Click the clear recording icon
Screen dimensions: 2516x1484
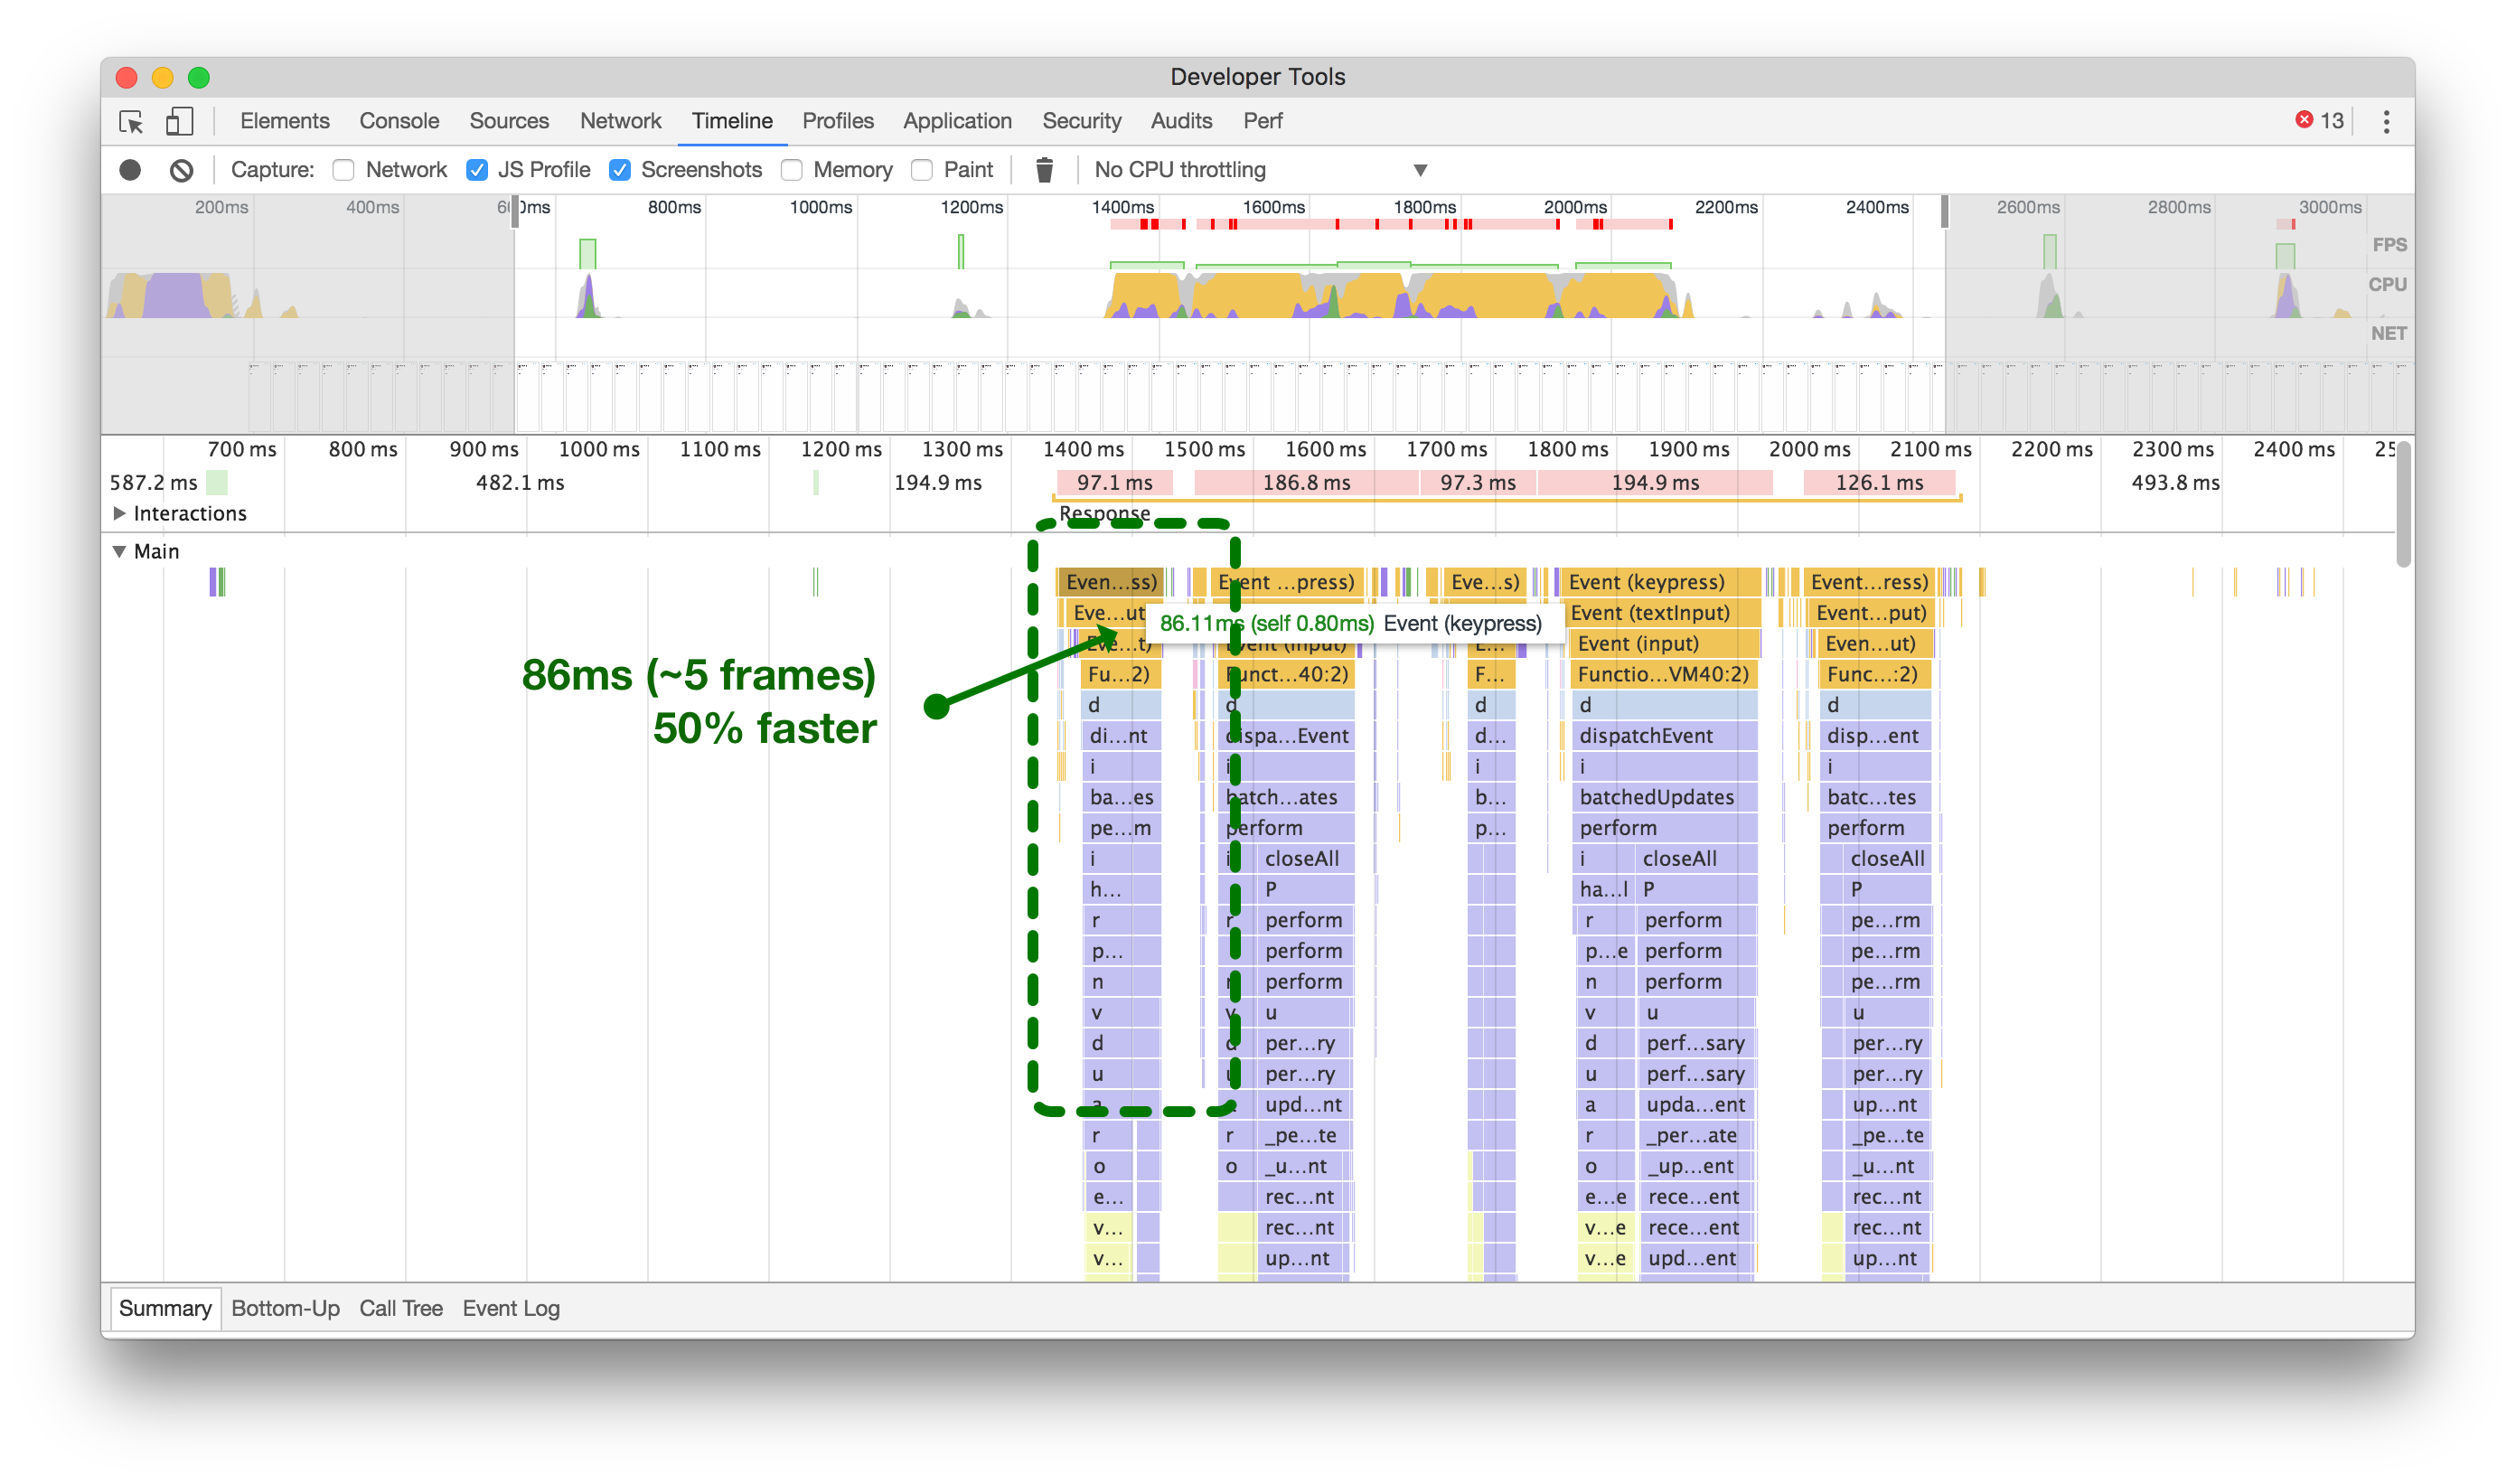181,170
